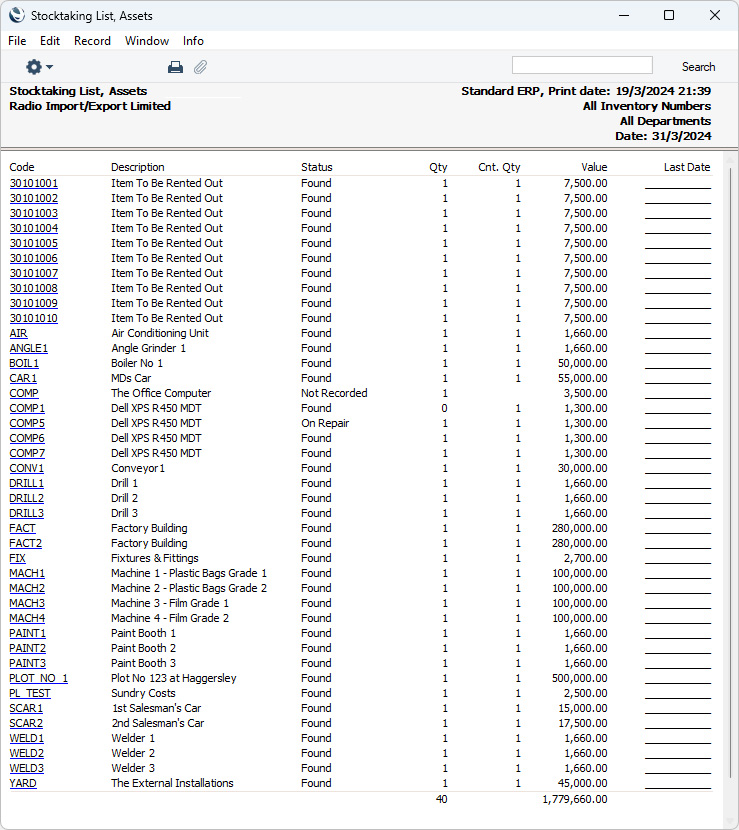Open asset link 30101001
Viewport: 739px width, 830px height.
pyautogui.click(x=33, y=183)
